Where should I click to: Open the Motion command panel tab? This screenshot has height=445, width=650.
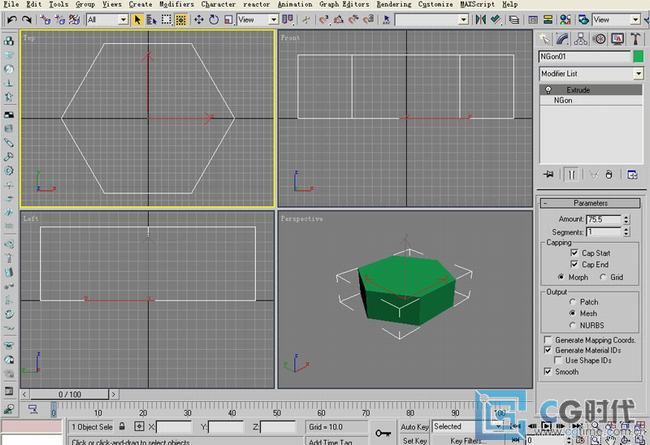[x=599, y=39]
